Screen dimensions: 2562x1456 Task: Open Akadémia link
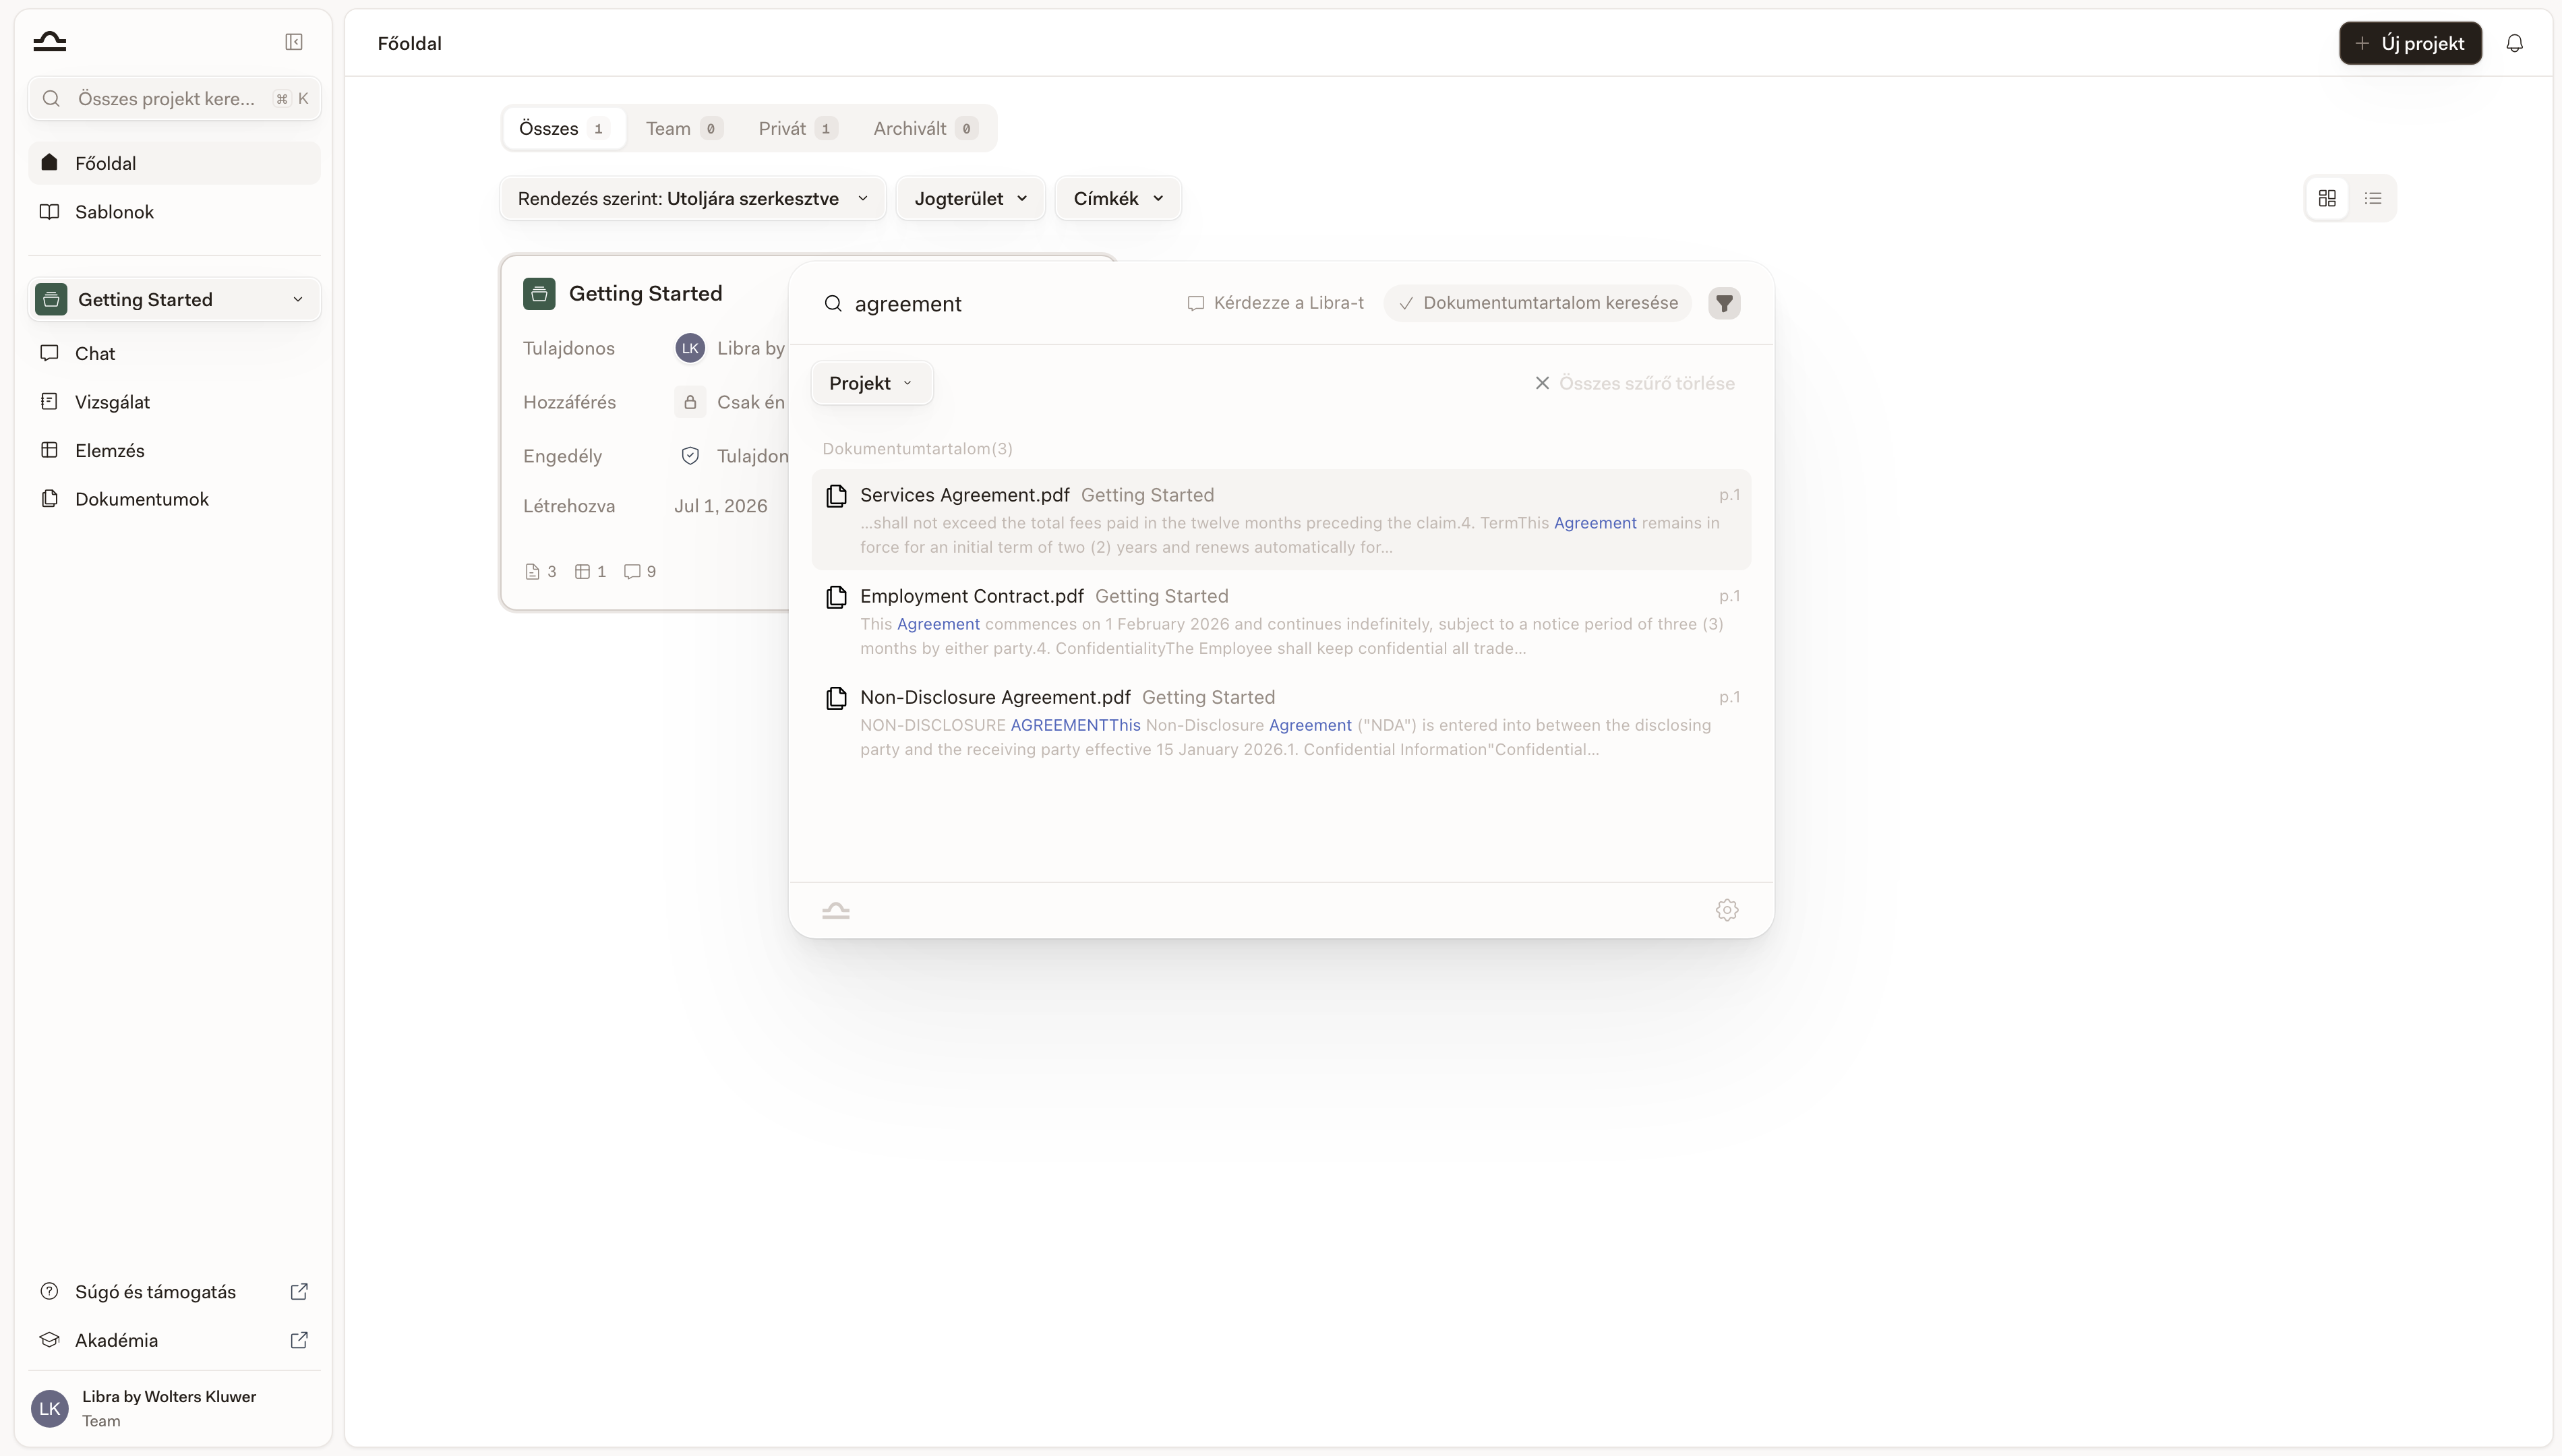174,1340
